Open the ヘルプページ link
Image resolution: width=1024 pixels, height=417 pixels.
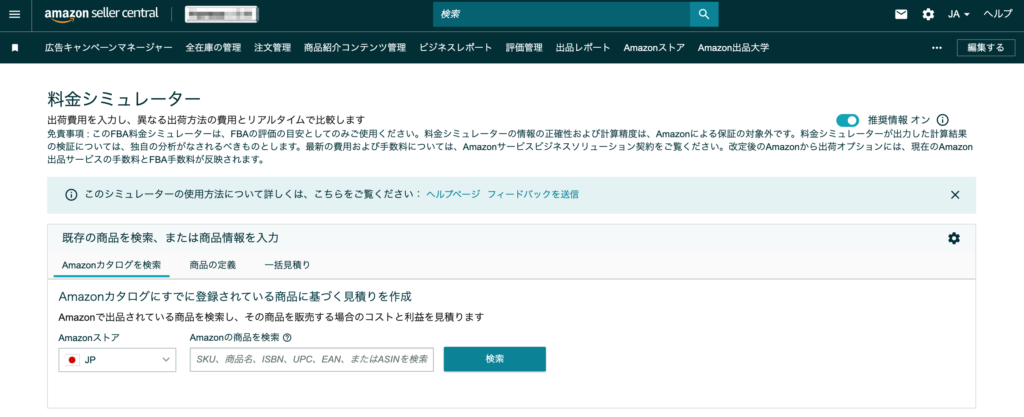(x=453, y=194)
